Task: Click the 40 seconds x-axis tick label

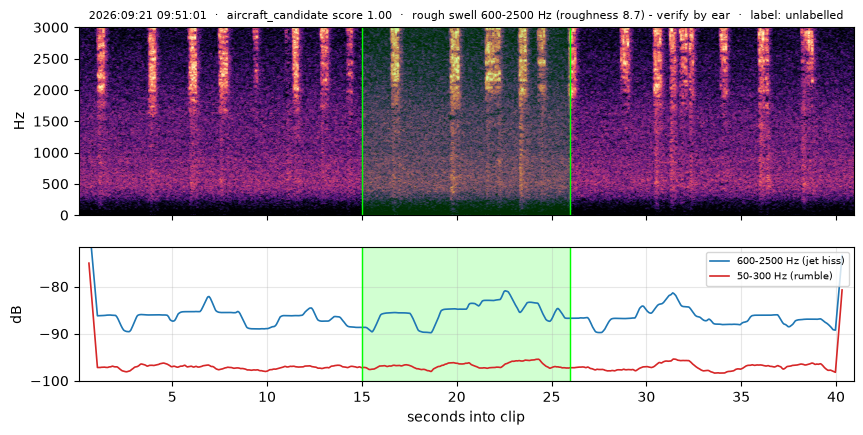Action: point(837,396)
